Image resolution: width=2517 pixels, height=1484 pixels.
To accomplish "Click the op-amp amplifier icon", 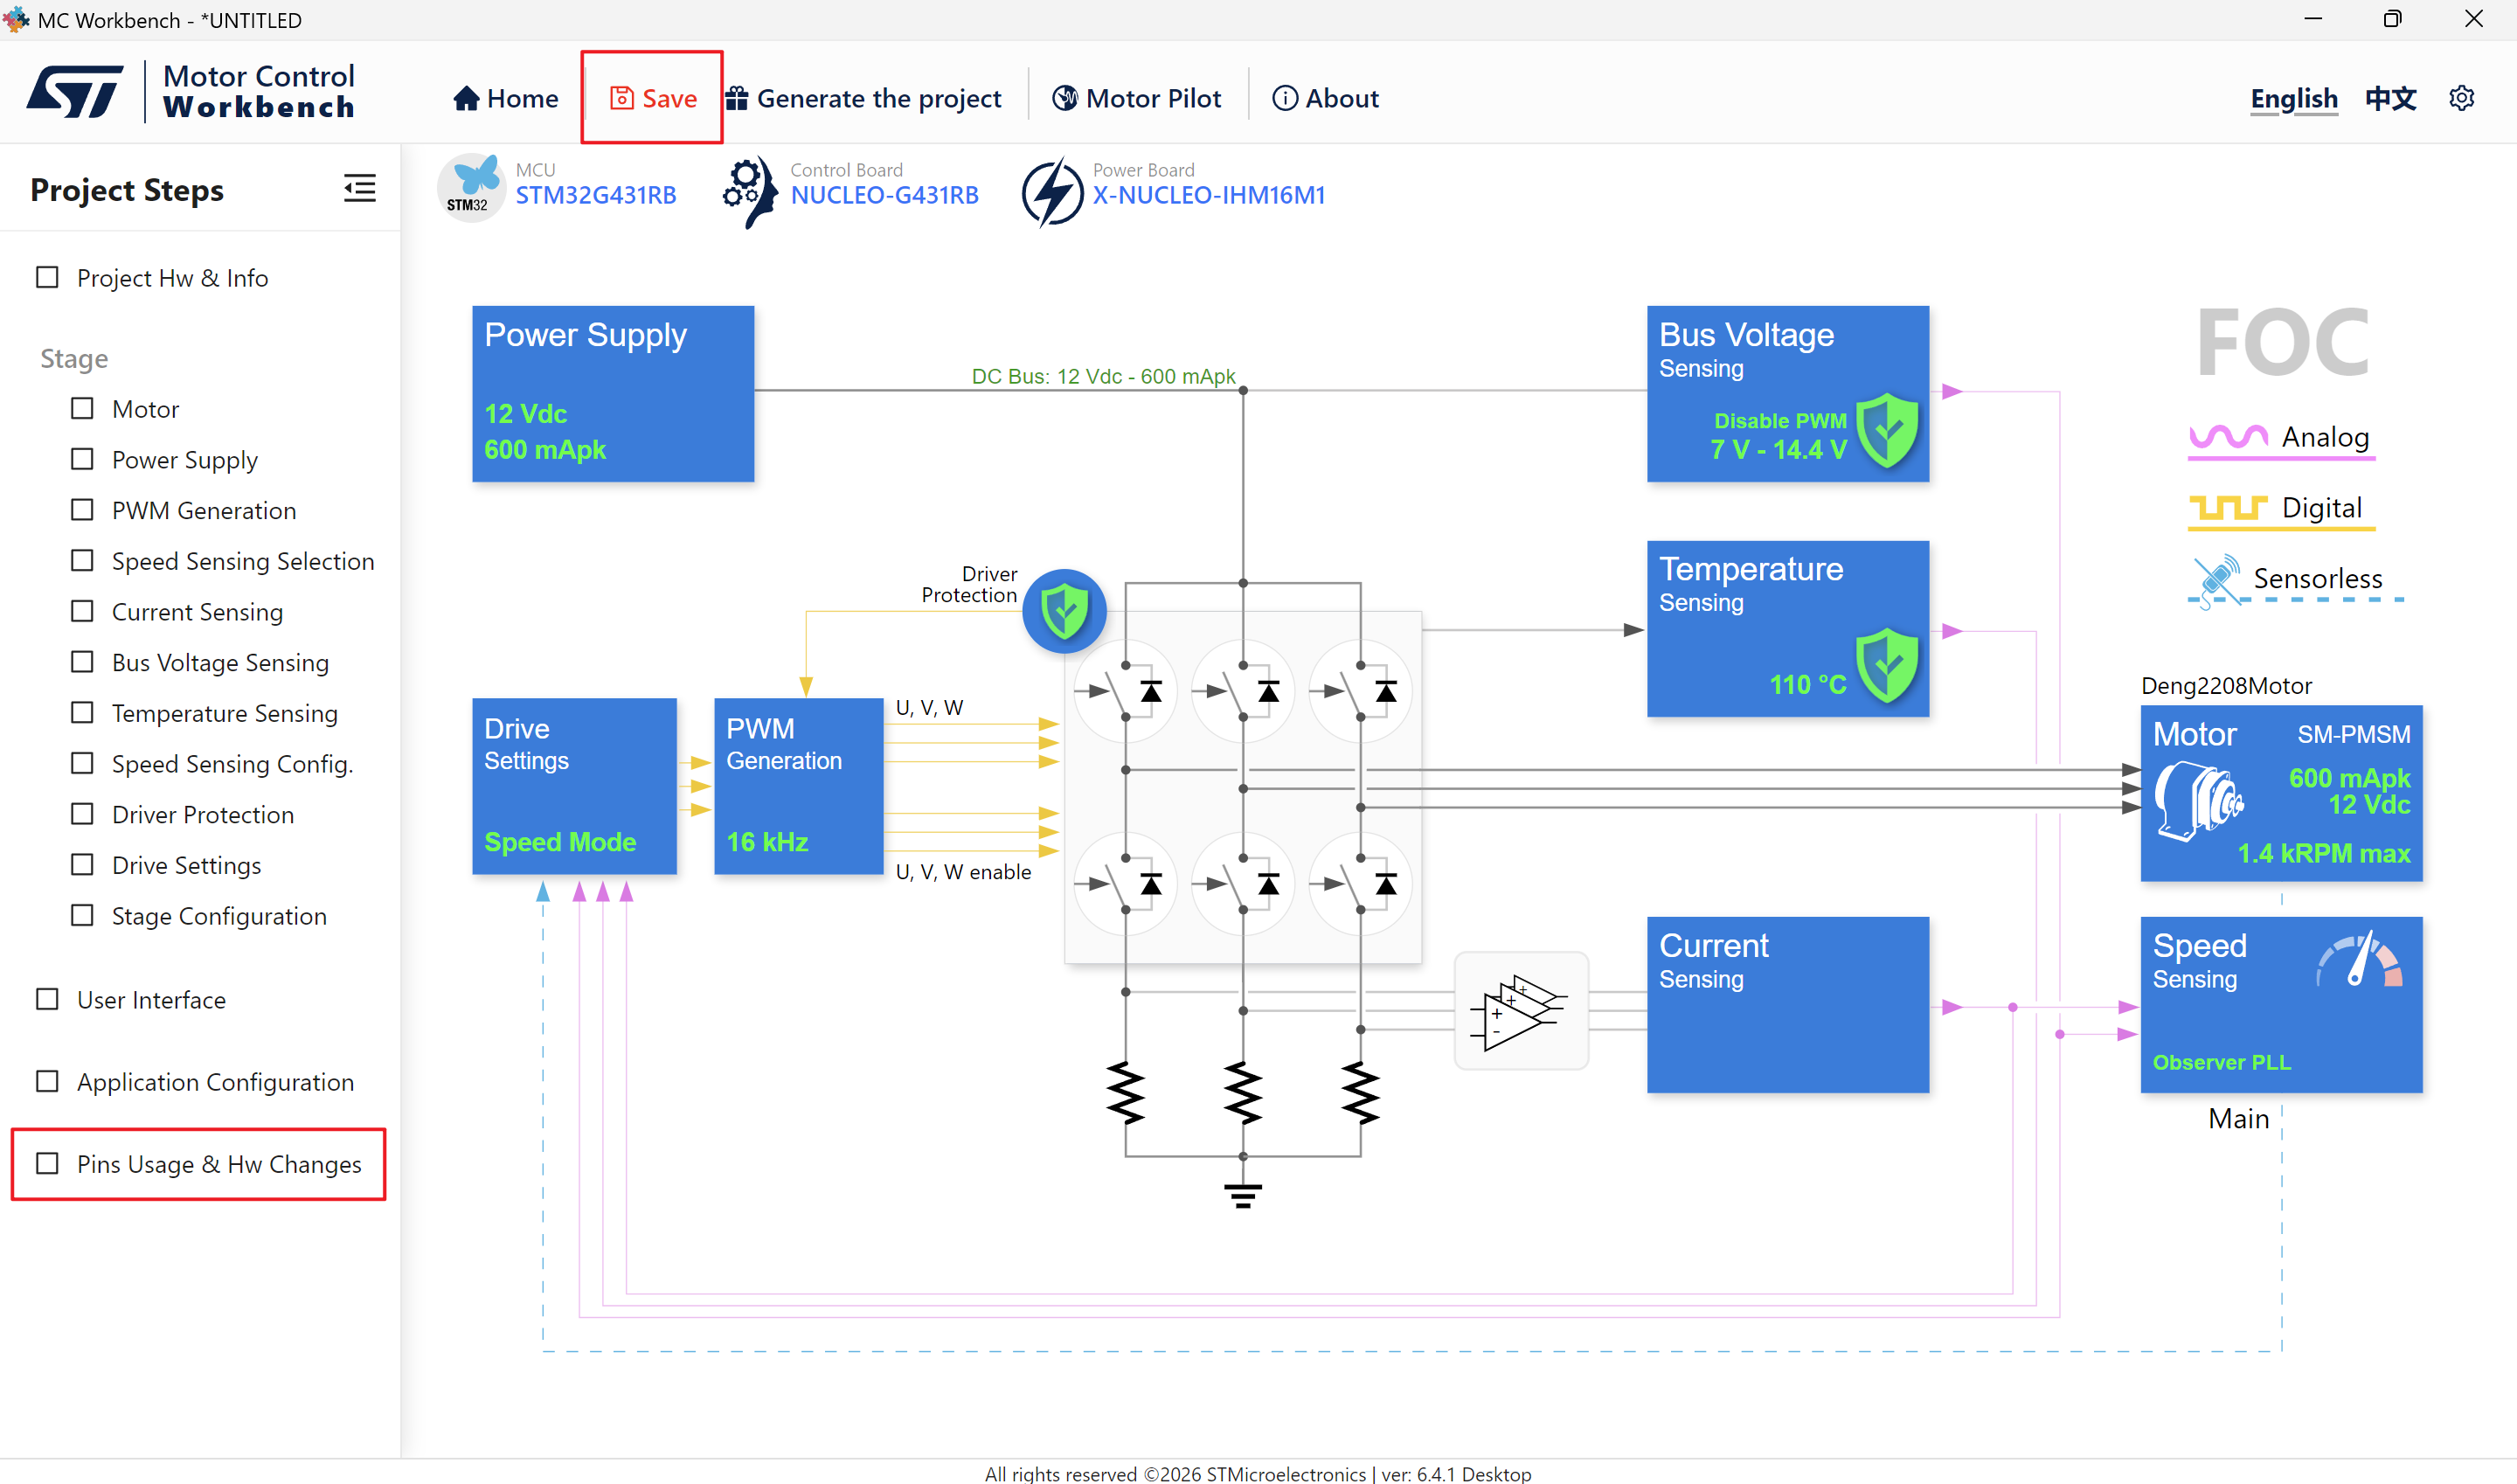I will point(1520,1011).
